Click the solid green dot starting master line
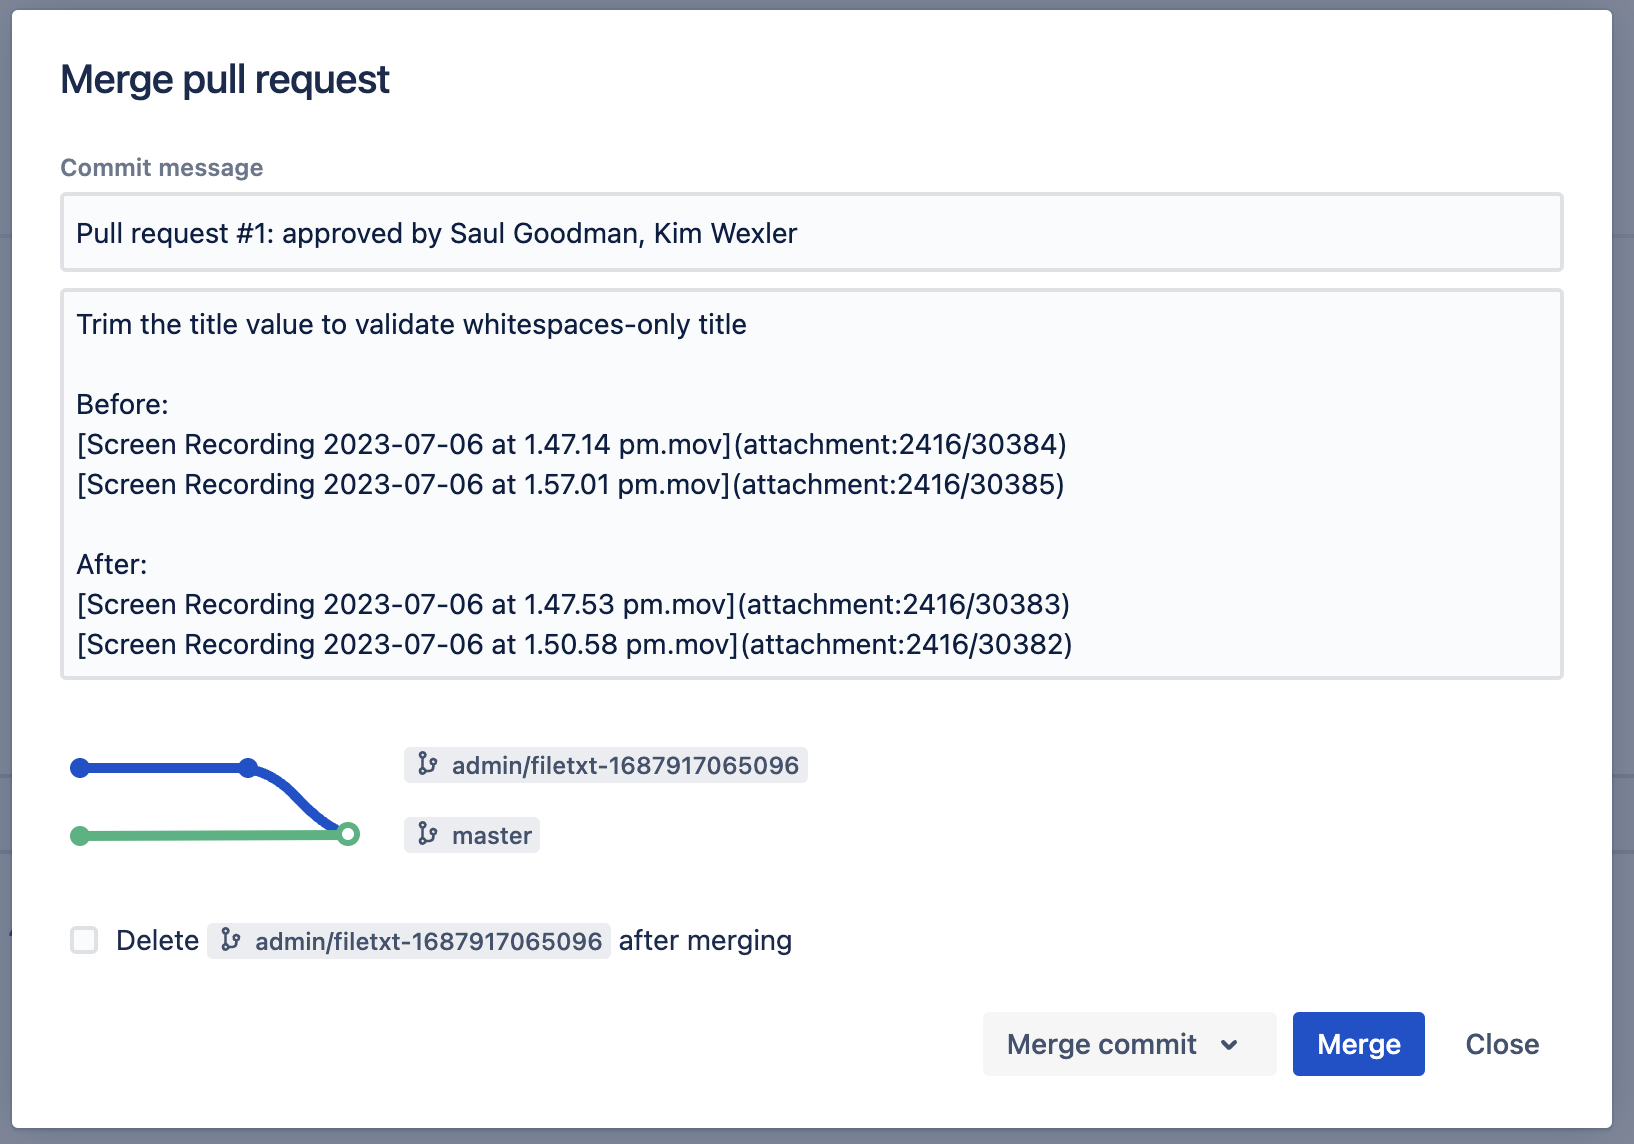Viewport: 1634px width, 1144px height. pos(80,836)
